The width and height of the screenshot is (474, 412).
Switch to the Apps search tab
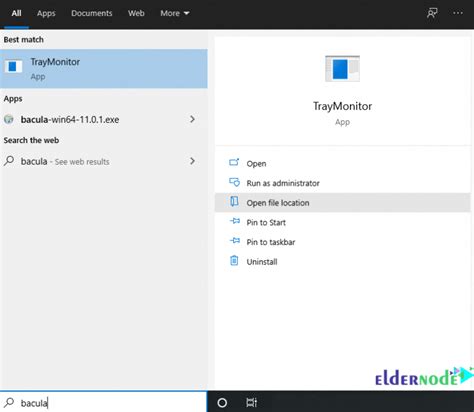[46, 13]
